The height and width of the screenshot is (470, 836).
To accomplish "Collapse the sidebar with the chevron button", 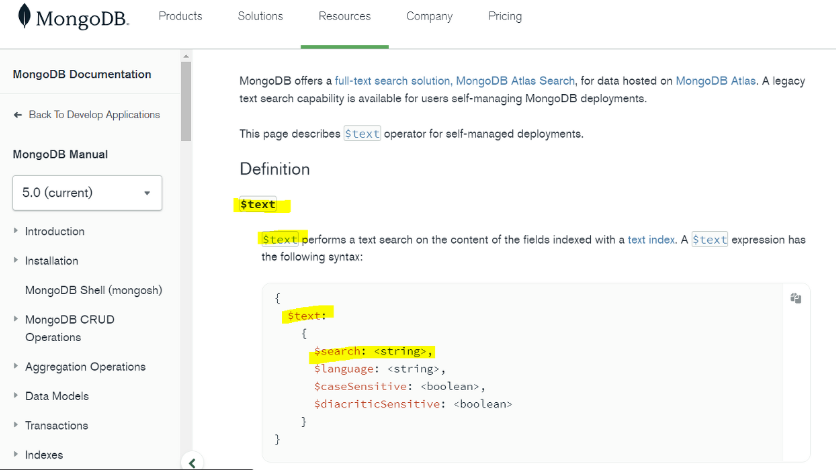I will (192, 463).
